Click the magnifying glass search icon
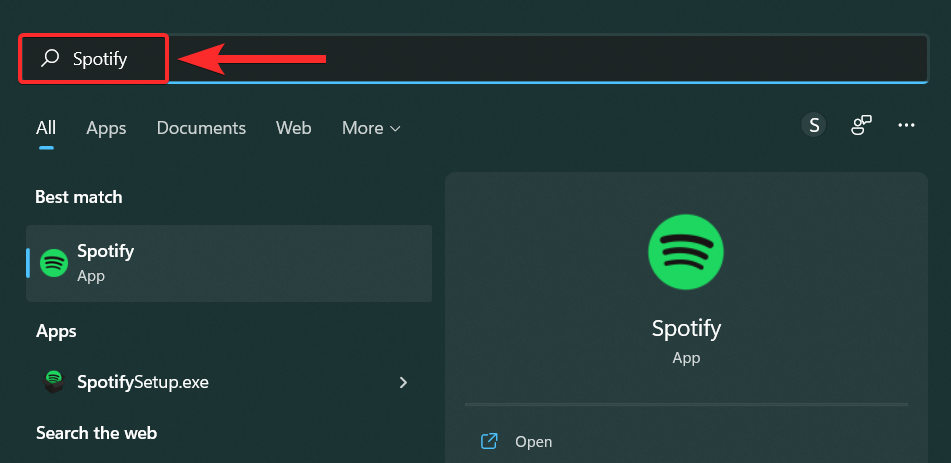 point(50,58)
